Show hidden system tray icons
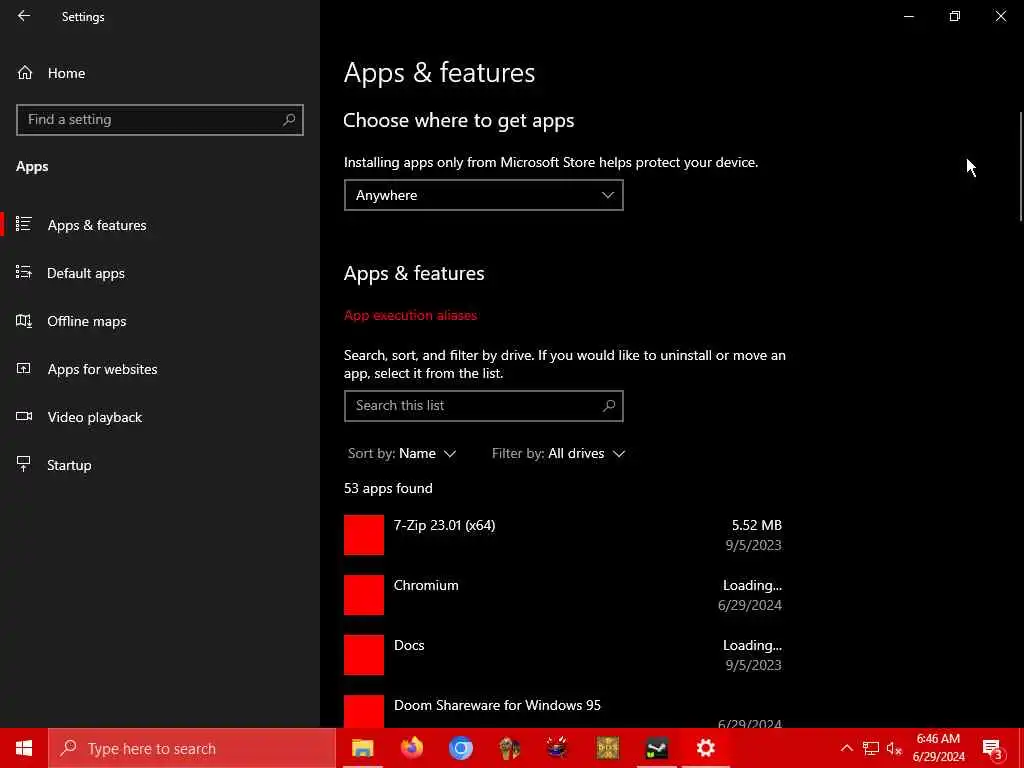Image resolution: width=1024 pixels, height=768 pixels. coord(846,748)
